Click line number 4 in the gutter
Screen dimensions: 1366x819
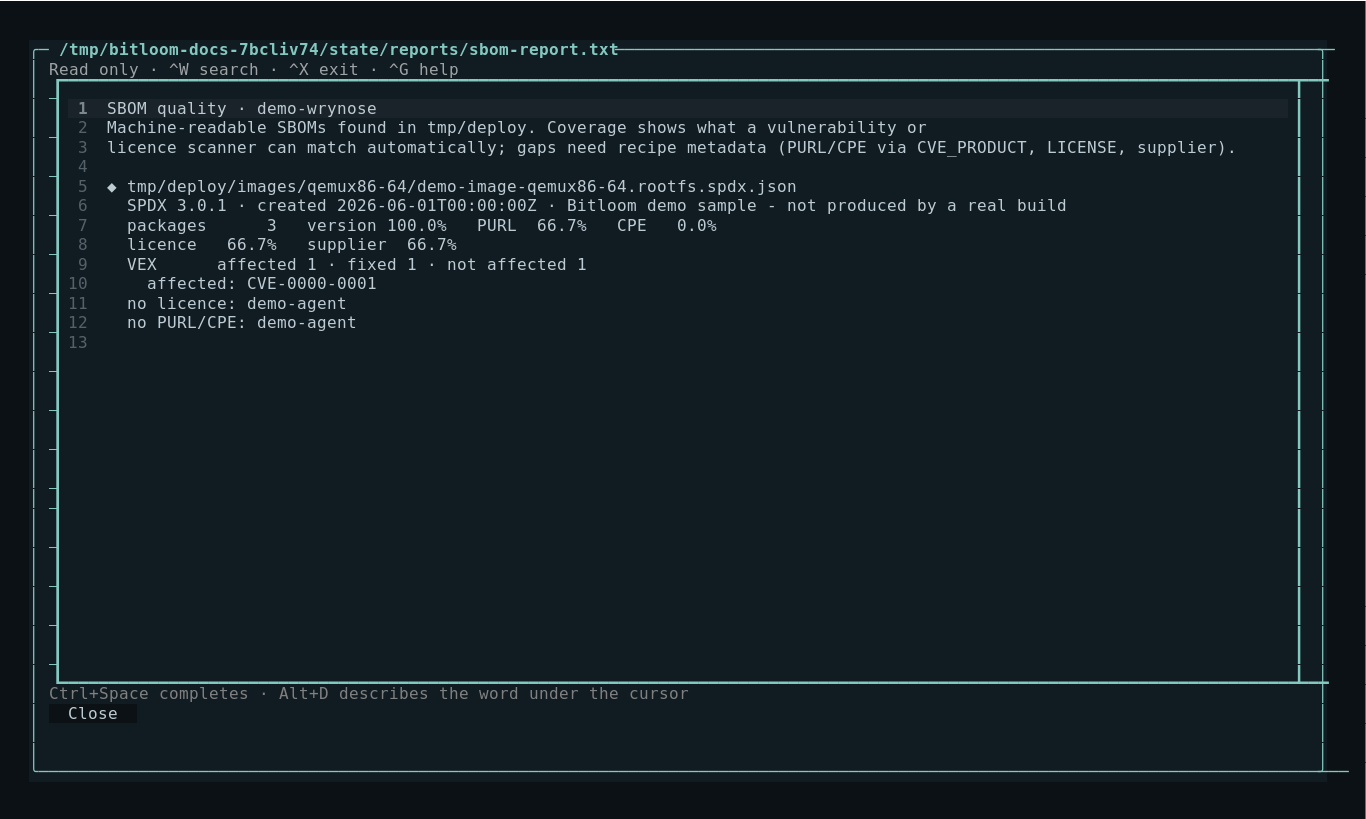click(x=83, y=166)
